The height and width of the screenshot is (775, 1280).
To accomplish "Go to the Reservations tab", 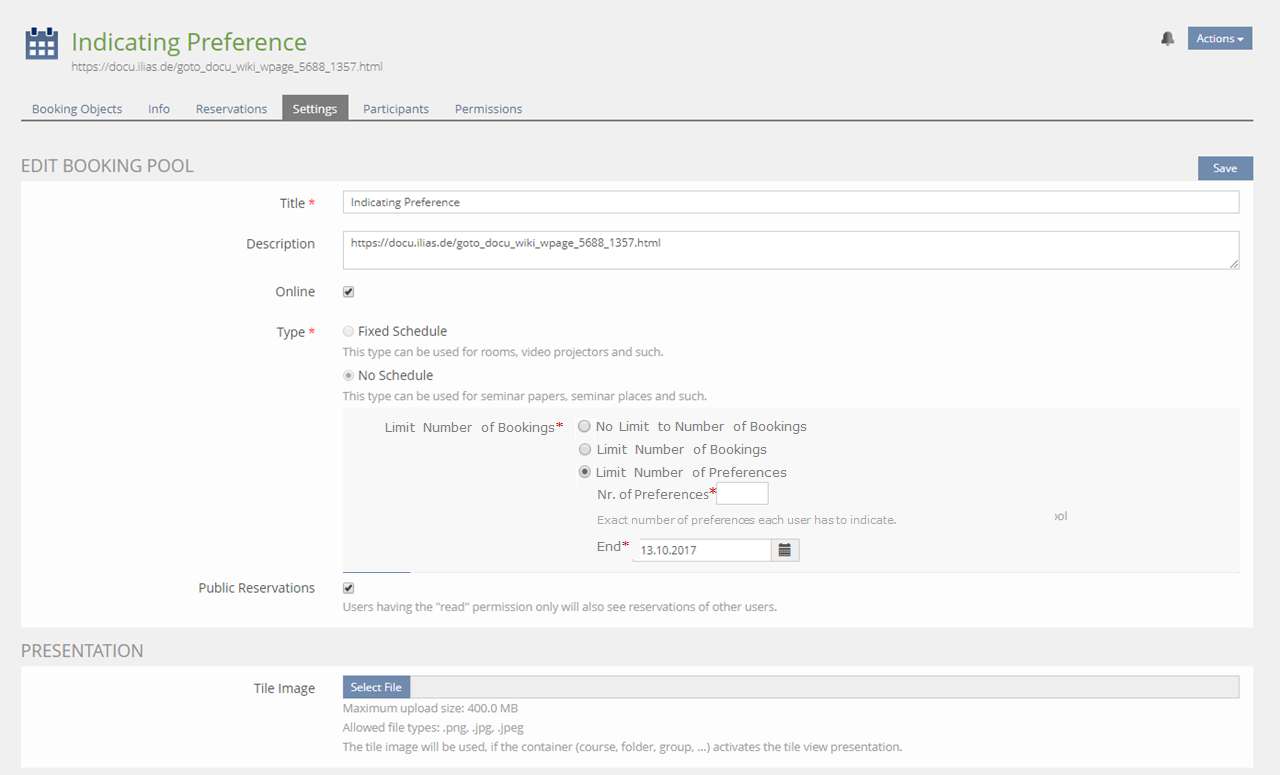I will click(x=231, y=109).
